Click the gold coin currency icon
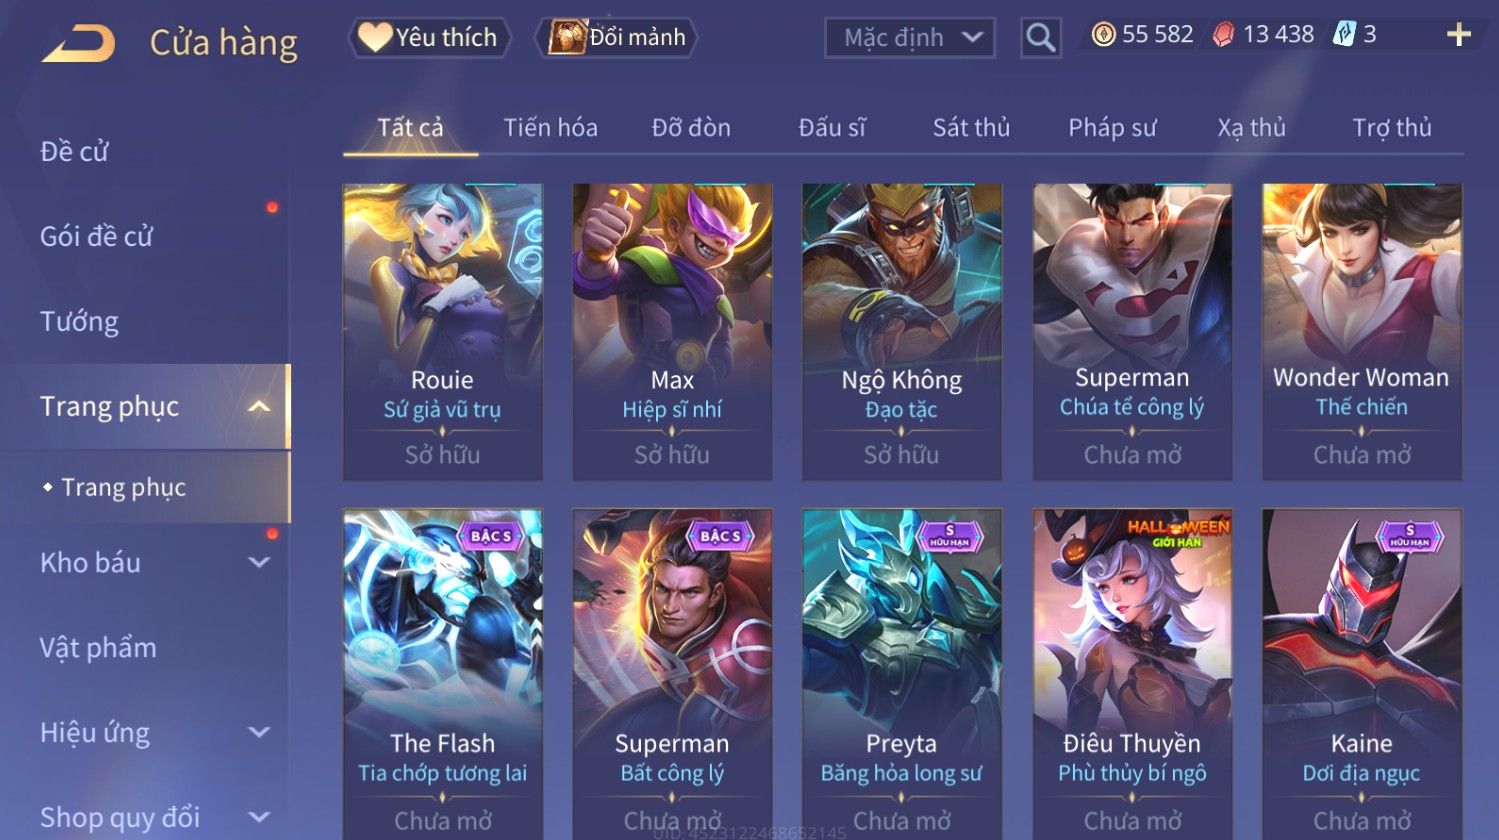Screen dimensions: 1499x840 (1103, 35)
